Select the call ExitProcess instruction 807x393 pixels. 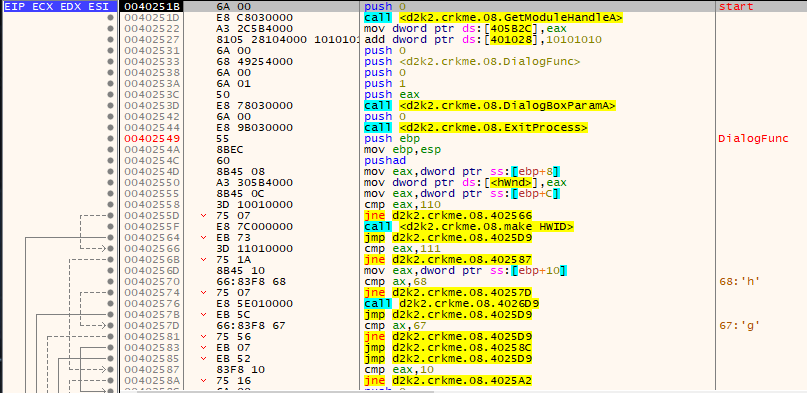[x=476, y=128]
